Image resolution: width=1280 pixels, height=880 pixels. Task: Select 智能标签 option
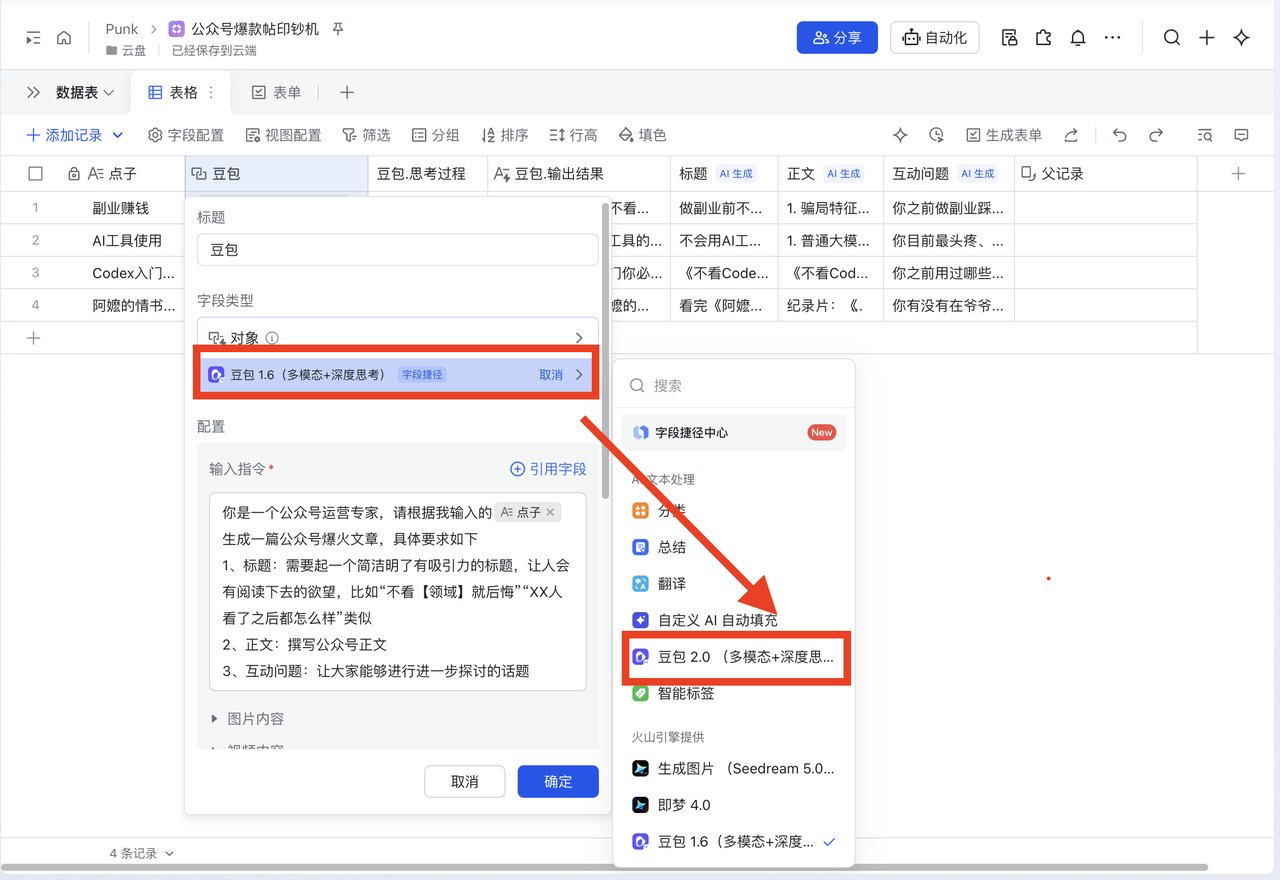[x=734, y=693]
